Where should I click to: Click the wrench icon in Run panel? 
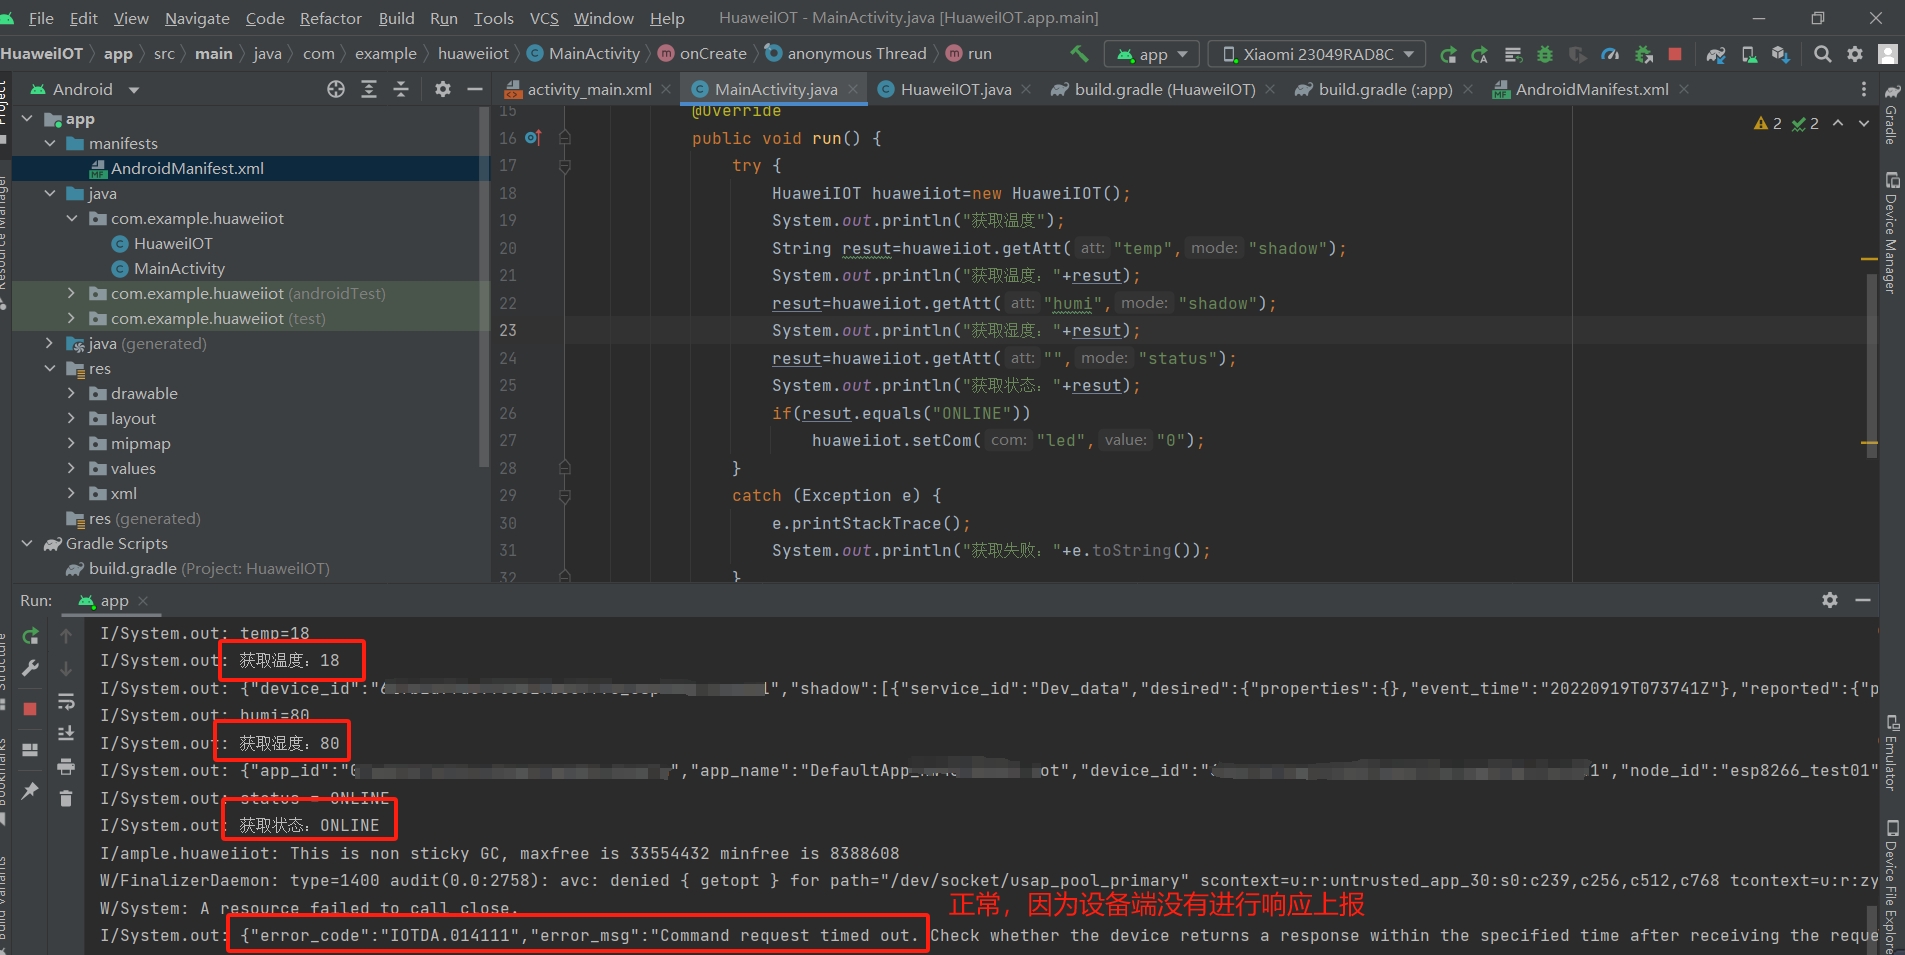click(x=31, y=668)
